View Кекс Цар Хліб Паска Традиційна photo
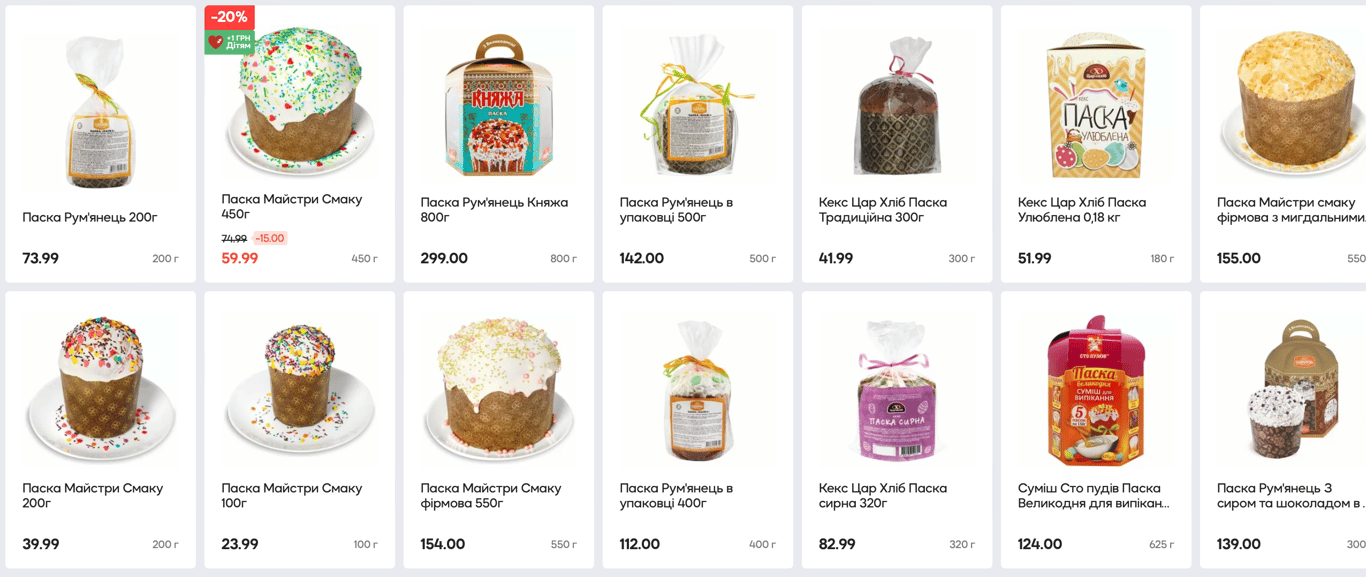This screenshot has width=1366, height=577. [896, 106]
